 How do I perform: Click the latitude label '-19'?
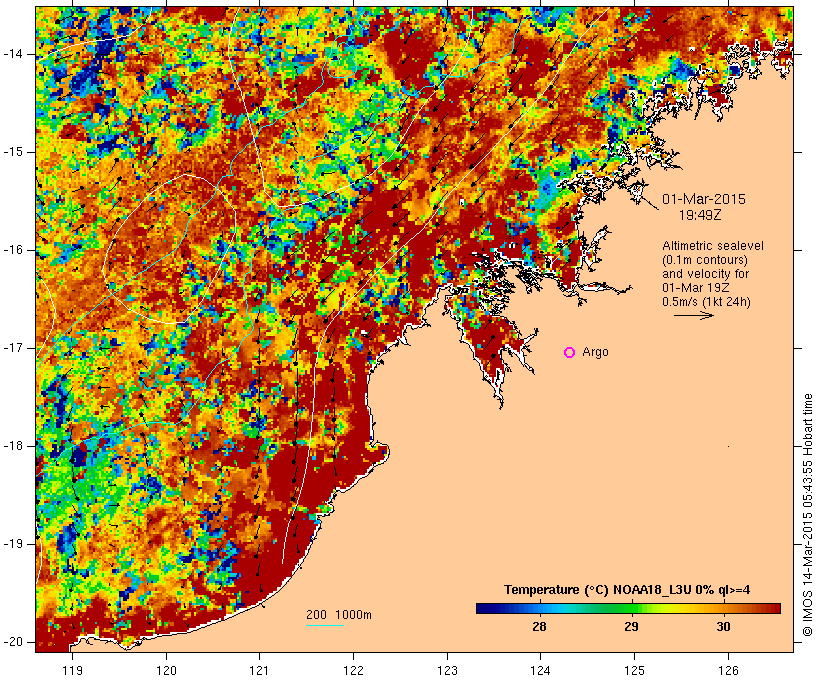pos(13,544)
